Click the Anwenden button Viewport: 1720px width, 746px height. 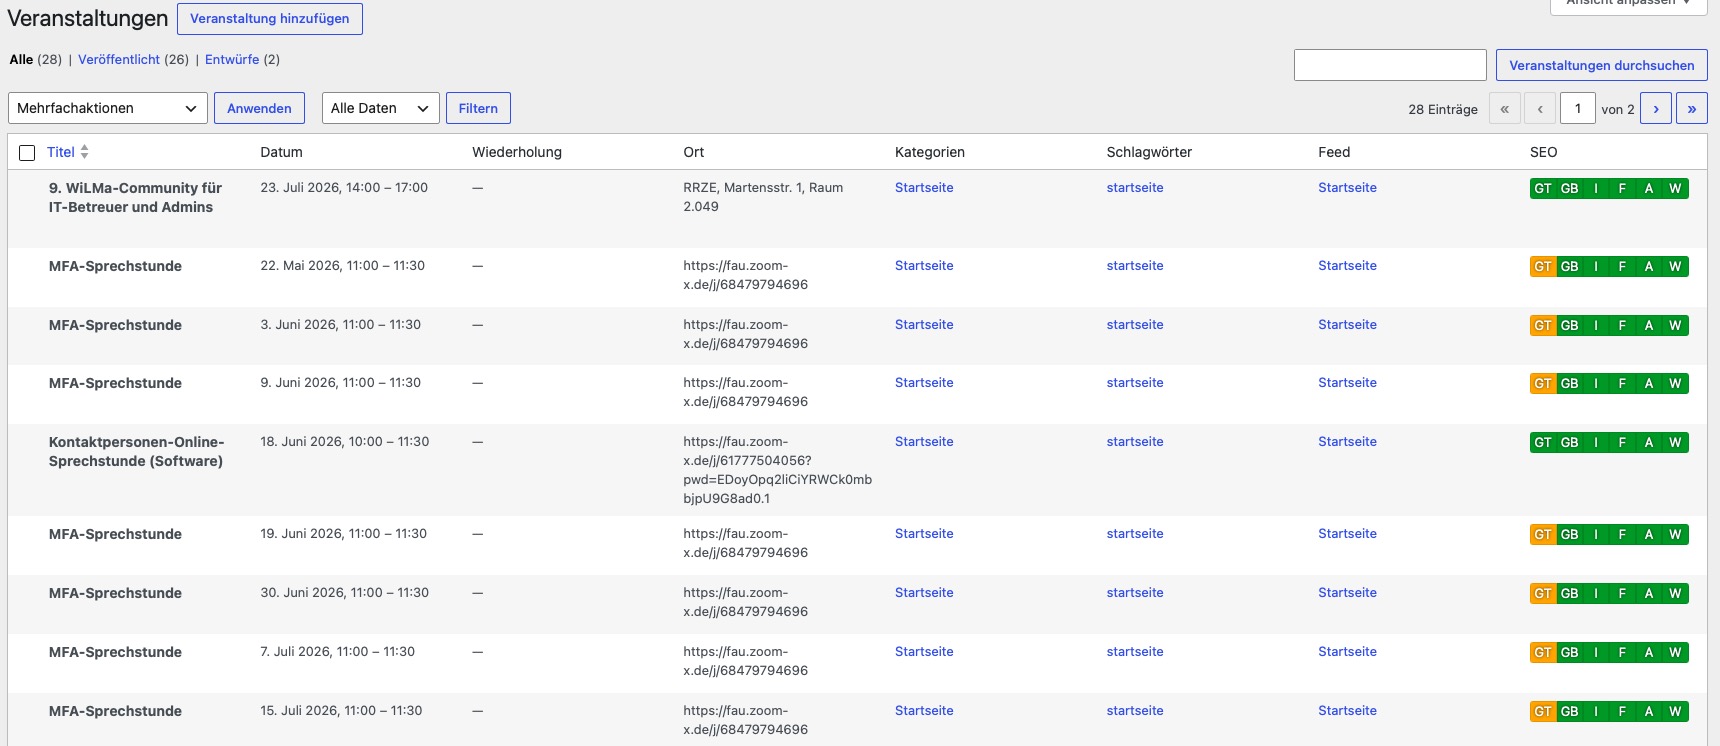click(x=259, y=108)
